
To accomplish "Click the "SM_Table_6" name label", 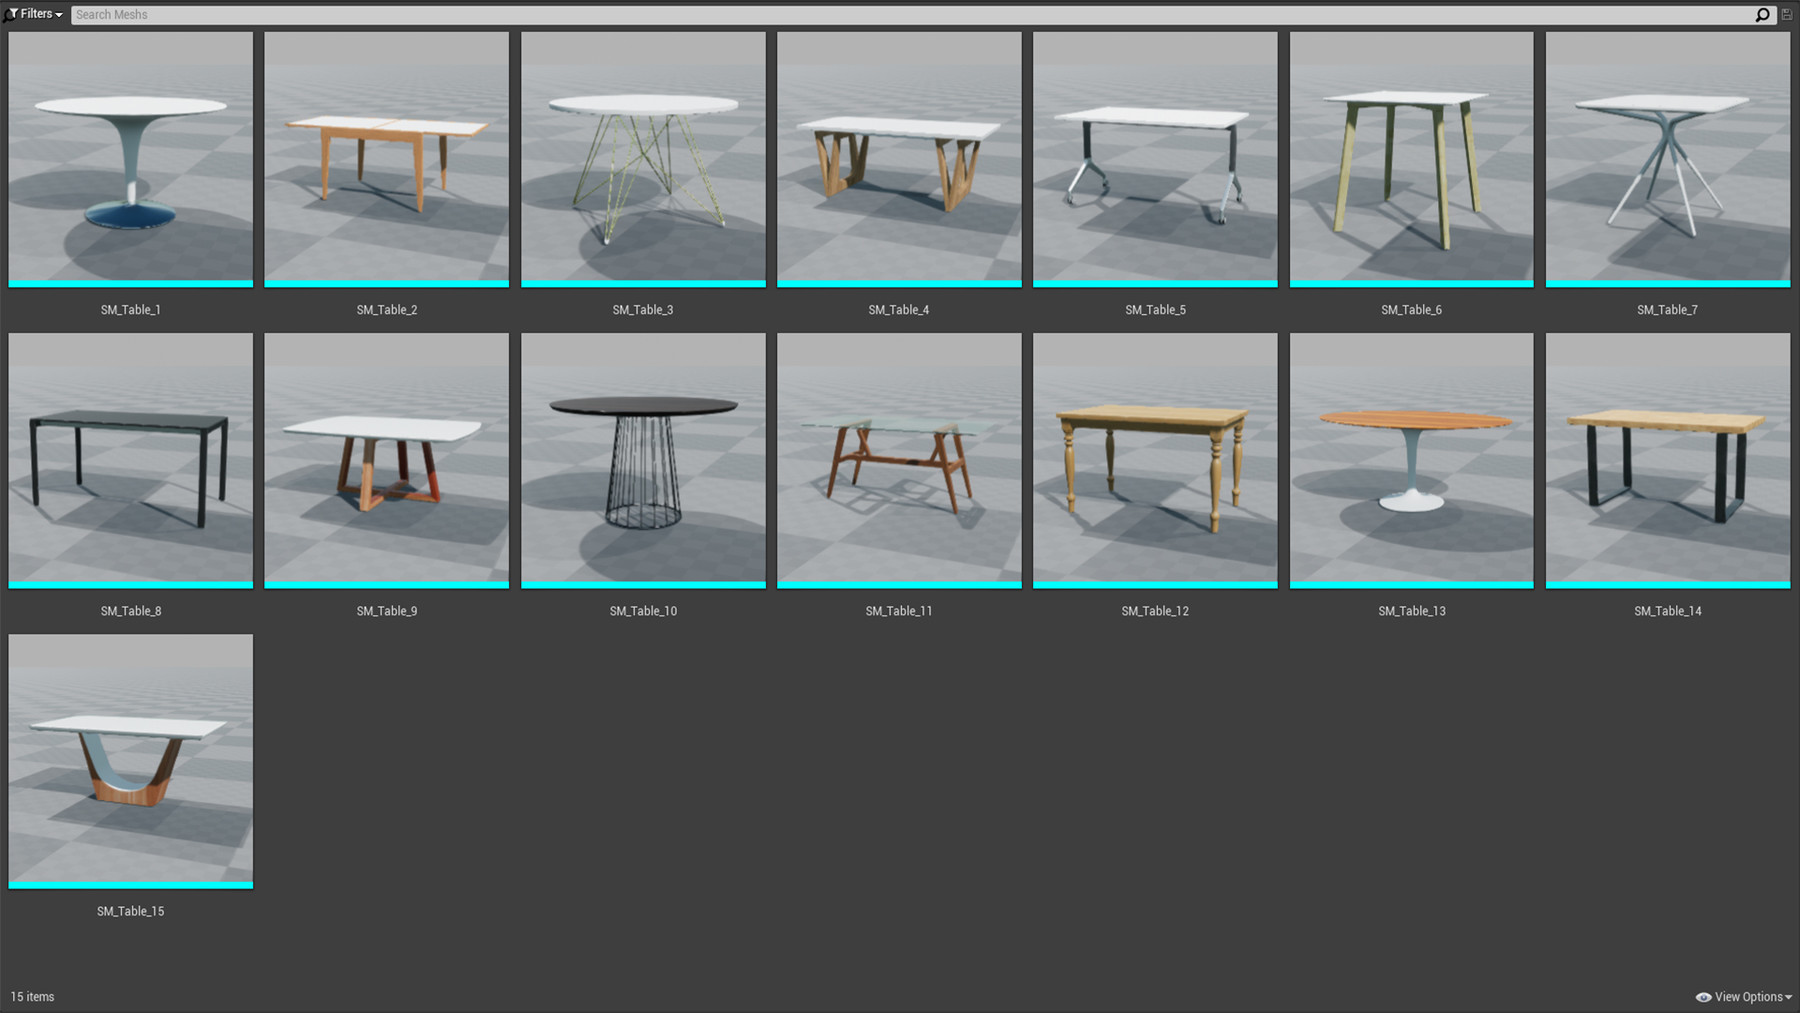I will (x=1411, y=310).
